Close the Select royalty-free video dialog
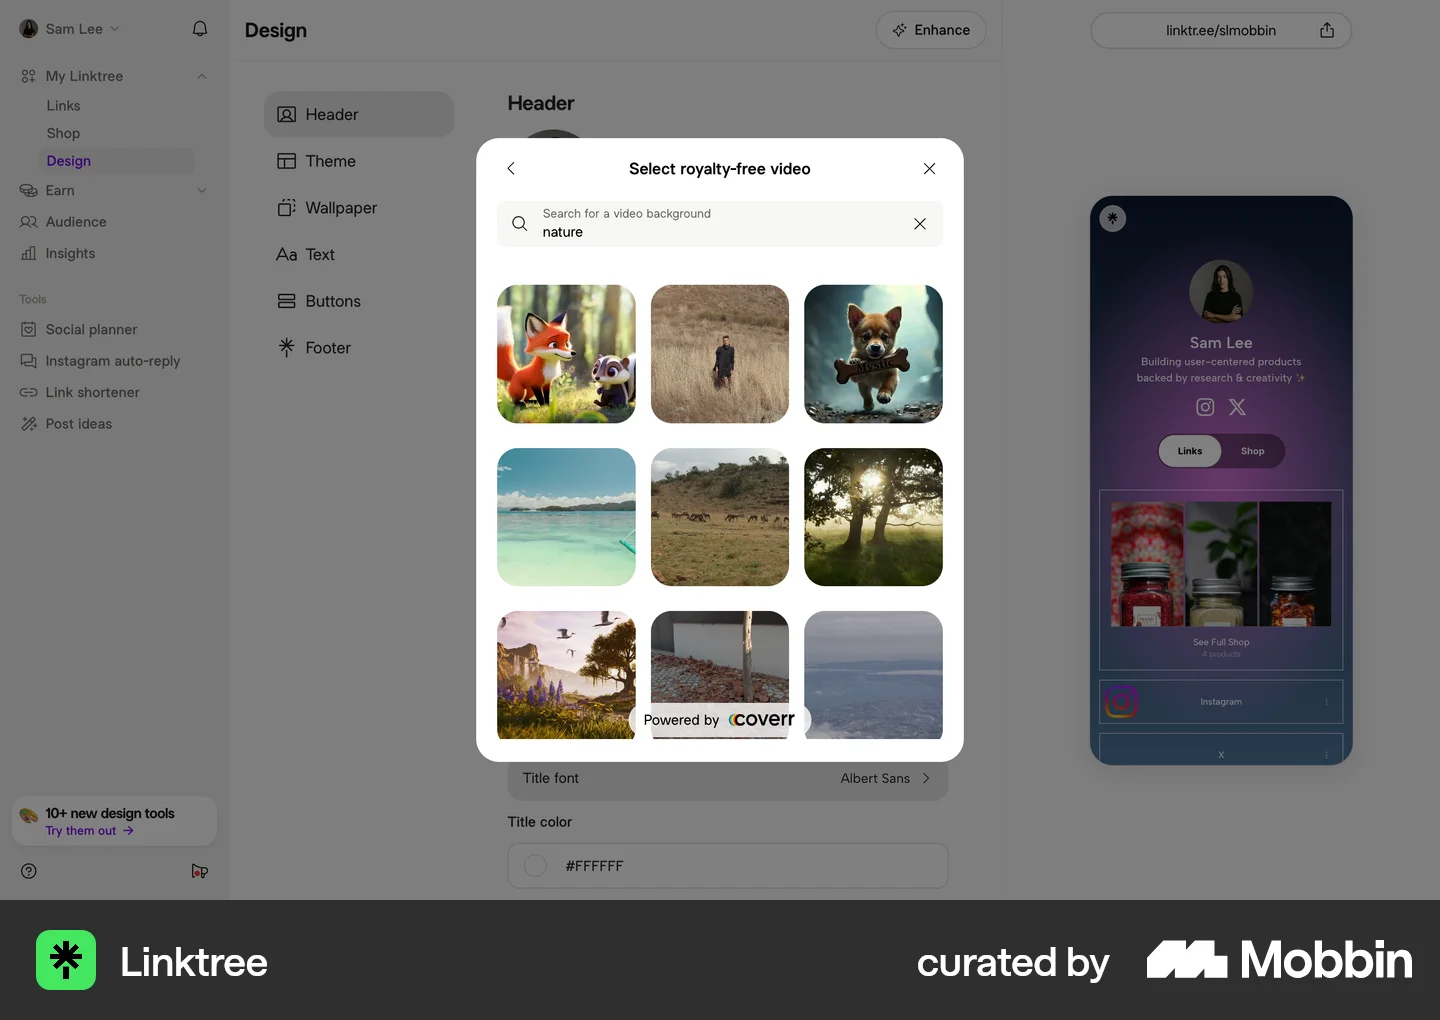The height and width of the screenshot is (1020, 1440). coord(929,169)
